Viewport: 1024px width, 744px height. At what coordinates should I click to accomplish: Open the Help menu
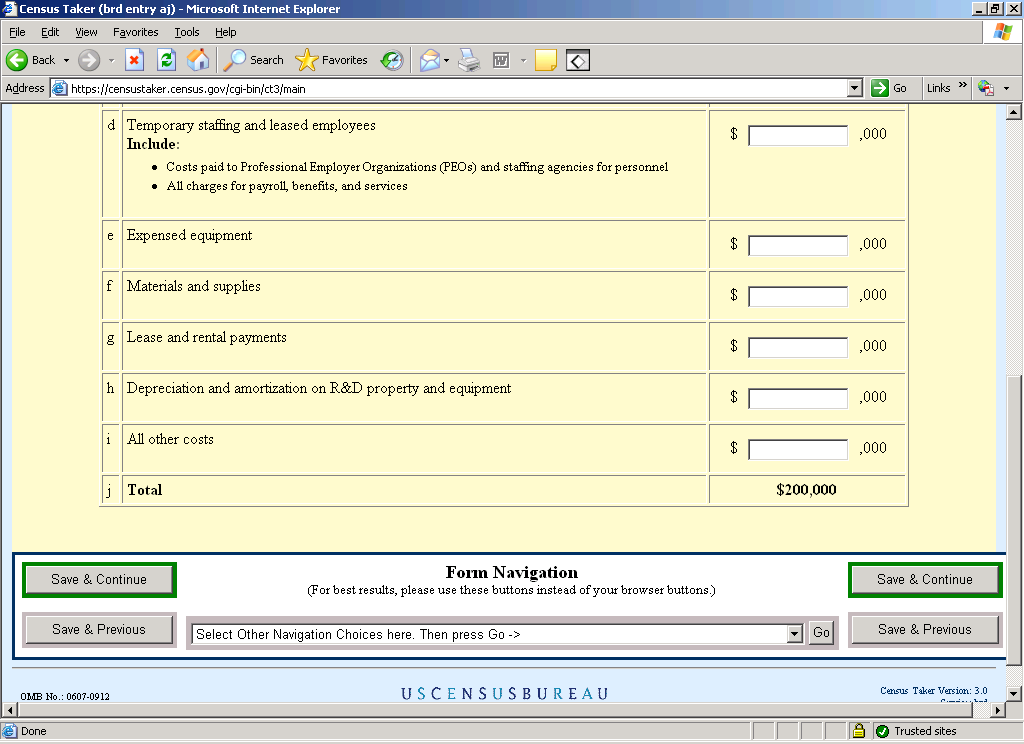(x=225, y=32)
